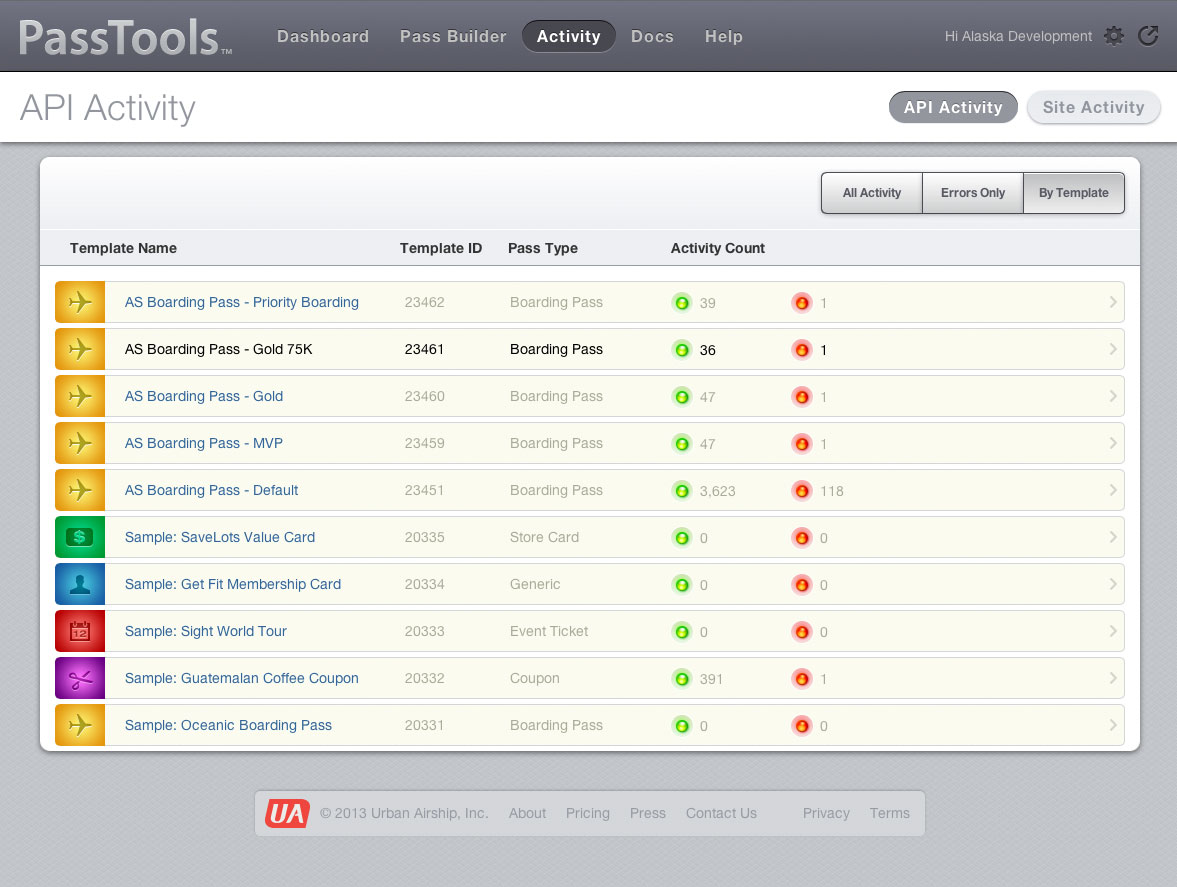Expand the Priority Boarding row chevron
Viewport: 1177px width, 887px height.
(x=1112, y=302)
